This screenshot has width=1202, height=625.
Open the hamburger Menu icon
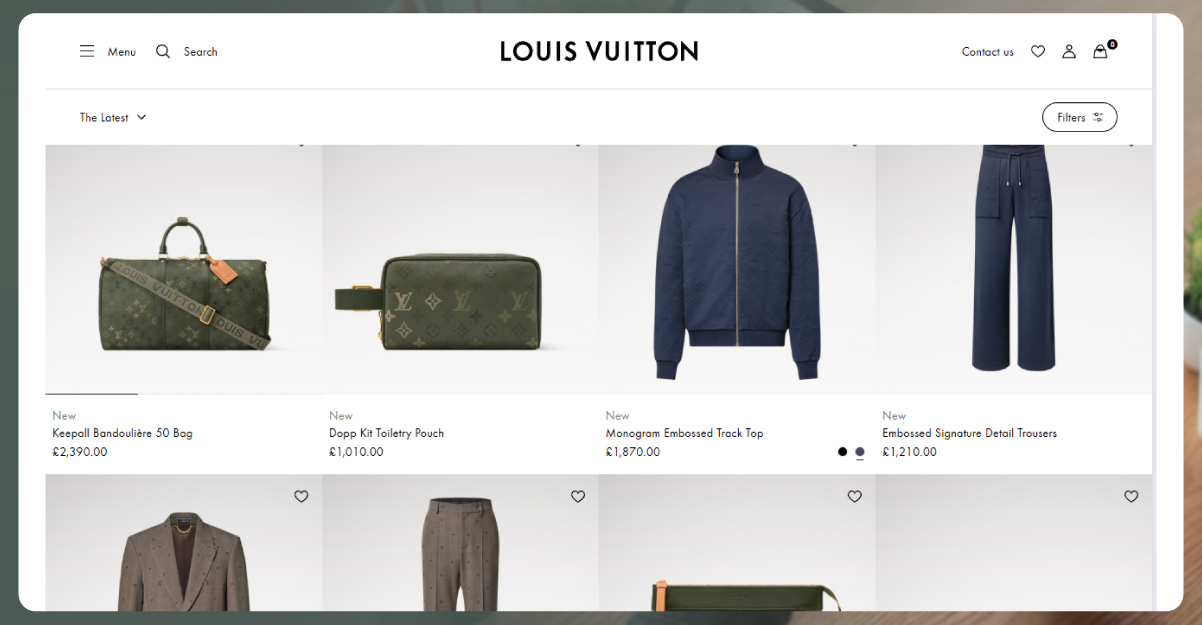87,51
